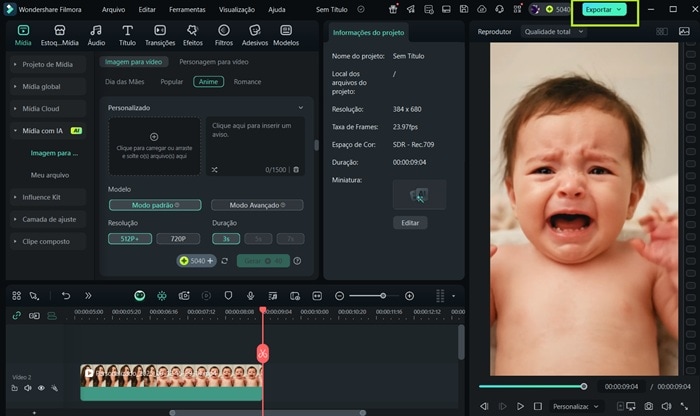Expand Camada de ajuste item
Image resolution: width=700 pixels, height=416 pixels.
[47, 219]
